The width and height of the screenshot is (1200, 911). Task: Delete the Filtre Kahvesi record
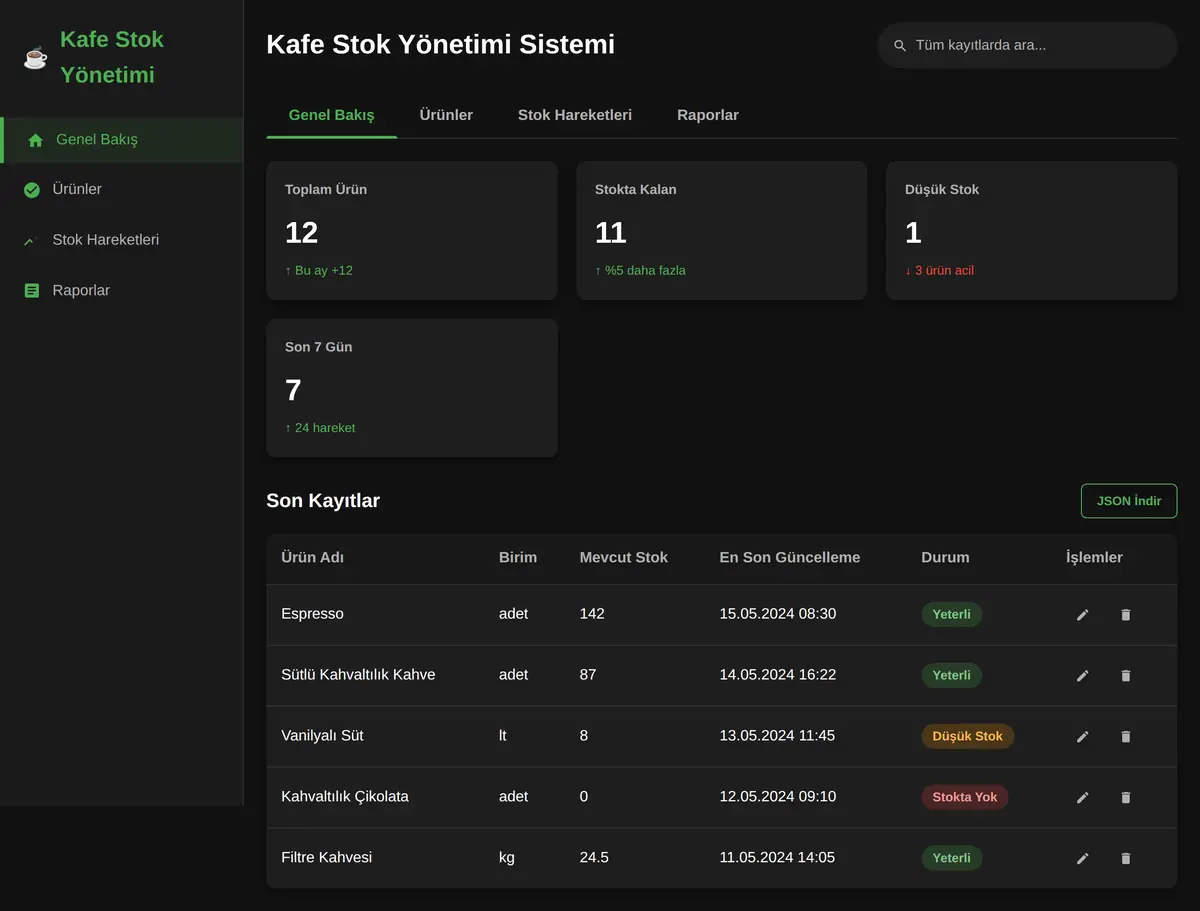[x=1126, y=859]
